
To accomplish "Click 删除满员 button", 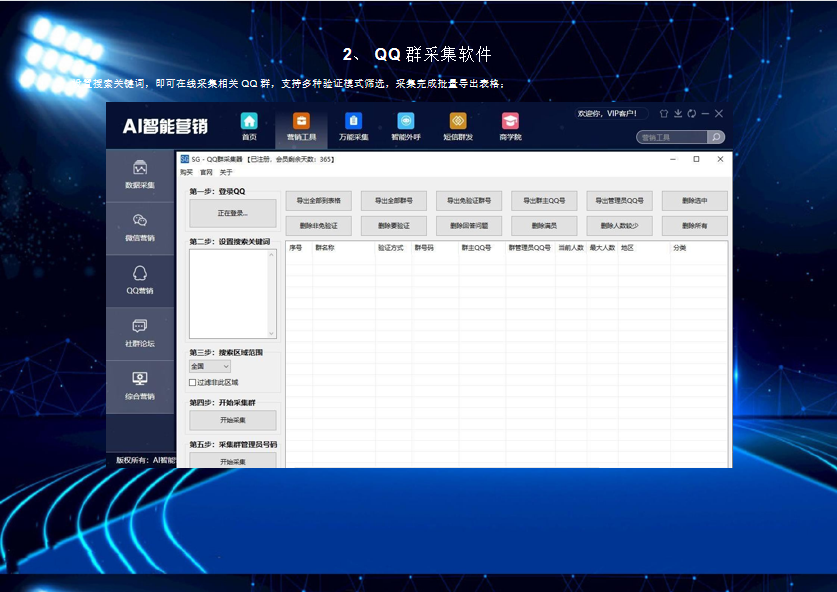I will tap(544, 226).
